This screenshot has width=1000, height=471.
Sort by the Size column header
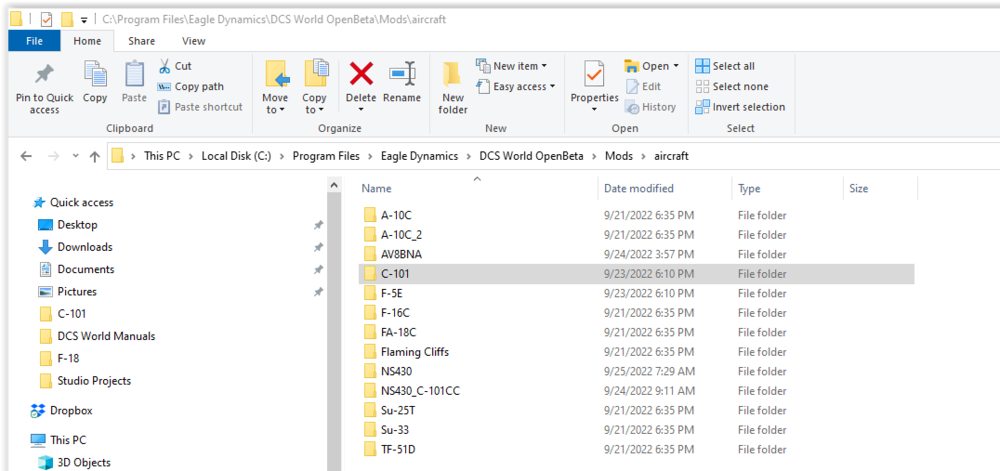pyautogui.click(x=858, y=189)
